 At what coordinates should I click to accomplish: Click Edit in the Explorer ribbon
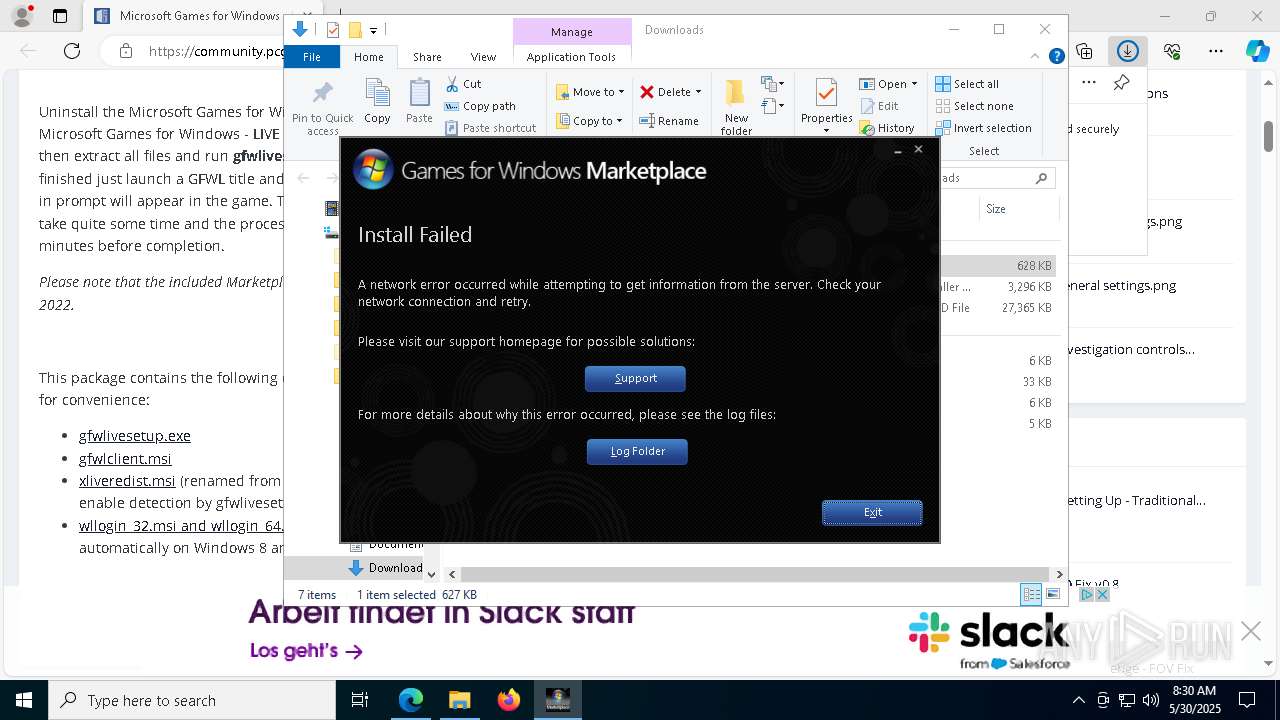pyautogui.click(x=879, y=106)
